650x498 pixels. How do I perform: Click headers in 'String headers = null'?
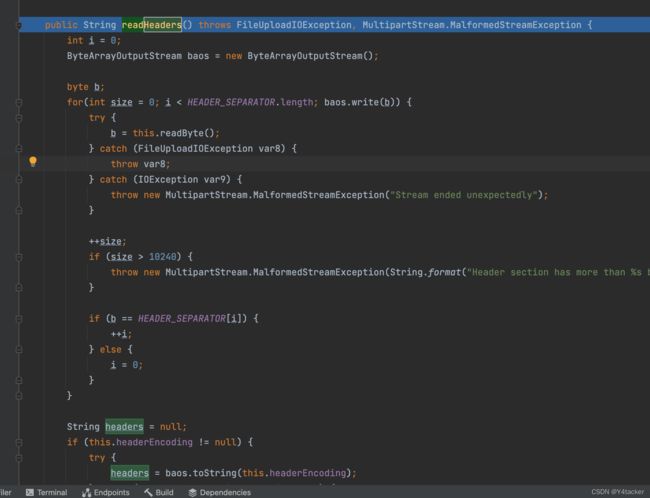(124, 427)
